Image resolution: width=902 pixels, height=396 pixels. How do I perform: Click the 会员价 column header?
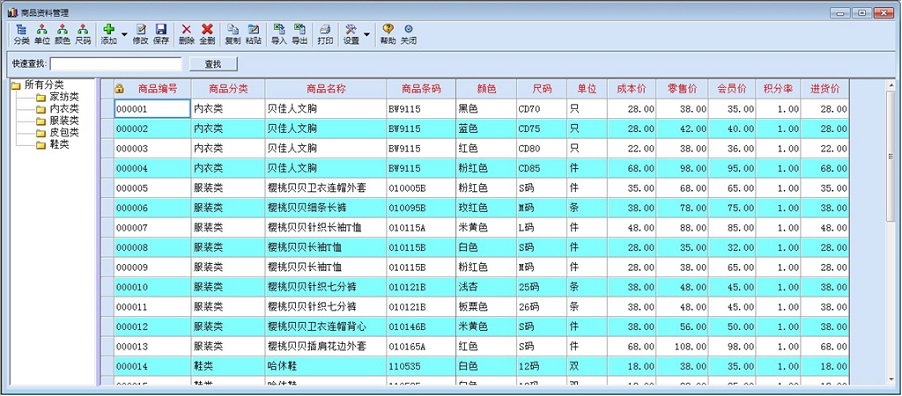click(x=732, y=89)
